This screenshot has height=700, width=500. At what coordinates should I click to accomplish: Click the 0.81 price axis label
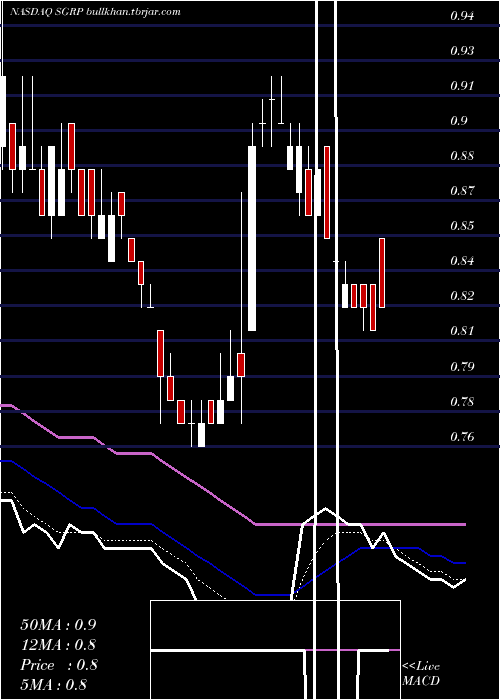(x=462, y=330)
